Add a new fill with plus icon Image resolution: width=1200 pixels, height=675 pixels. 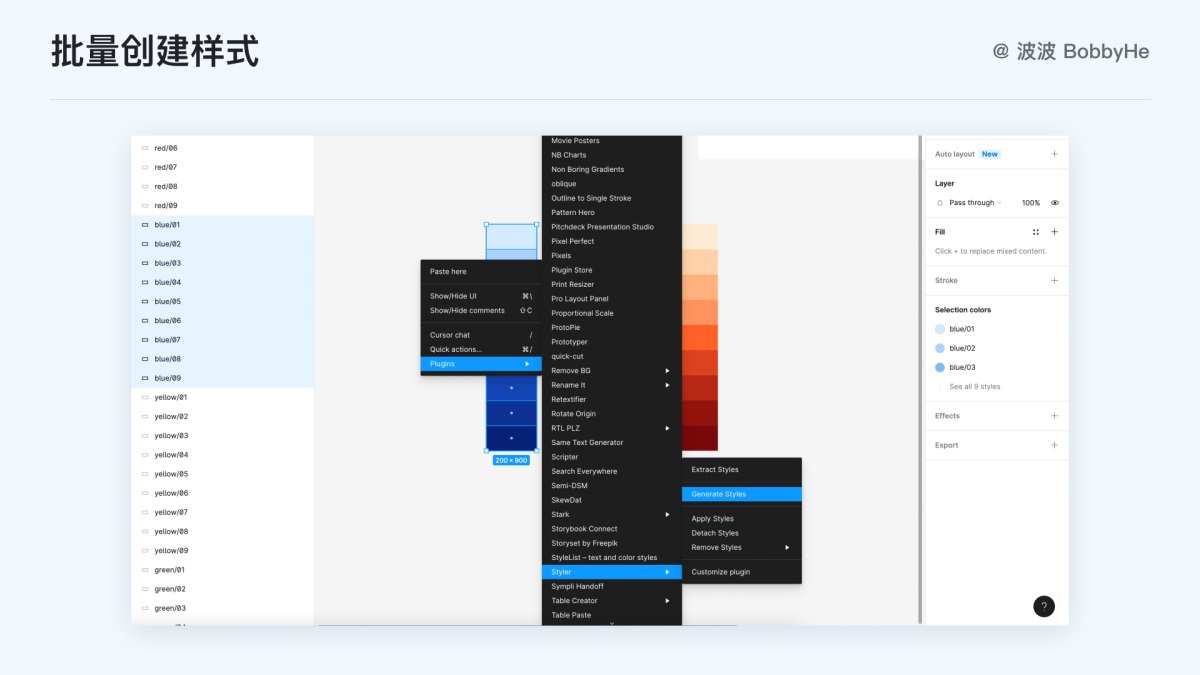(x=1054, y=232)
